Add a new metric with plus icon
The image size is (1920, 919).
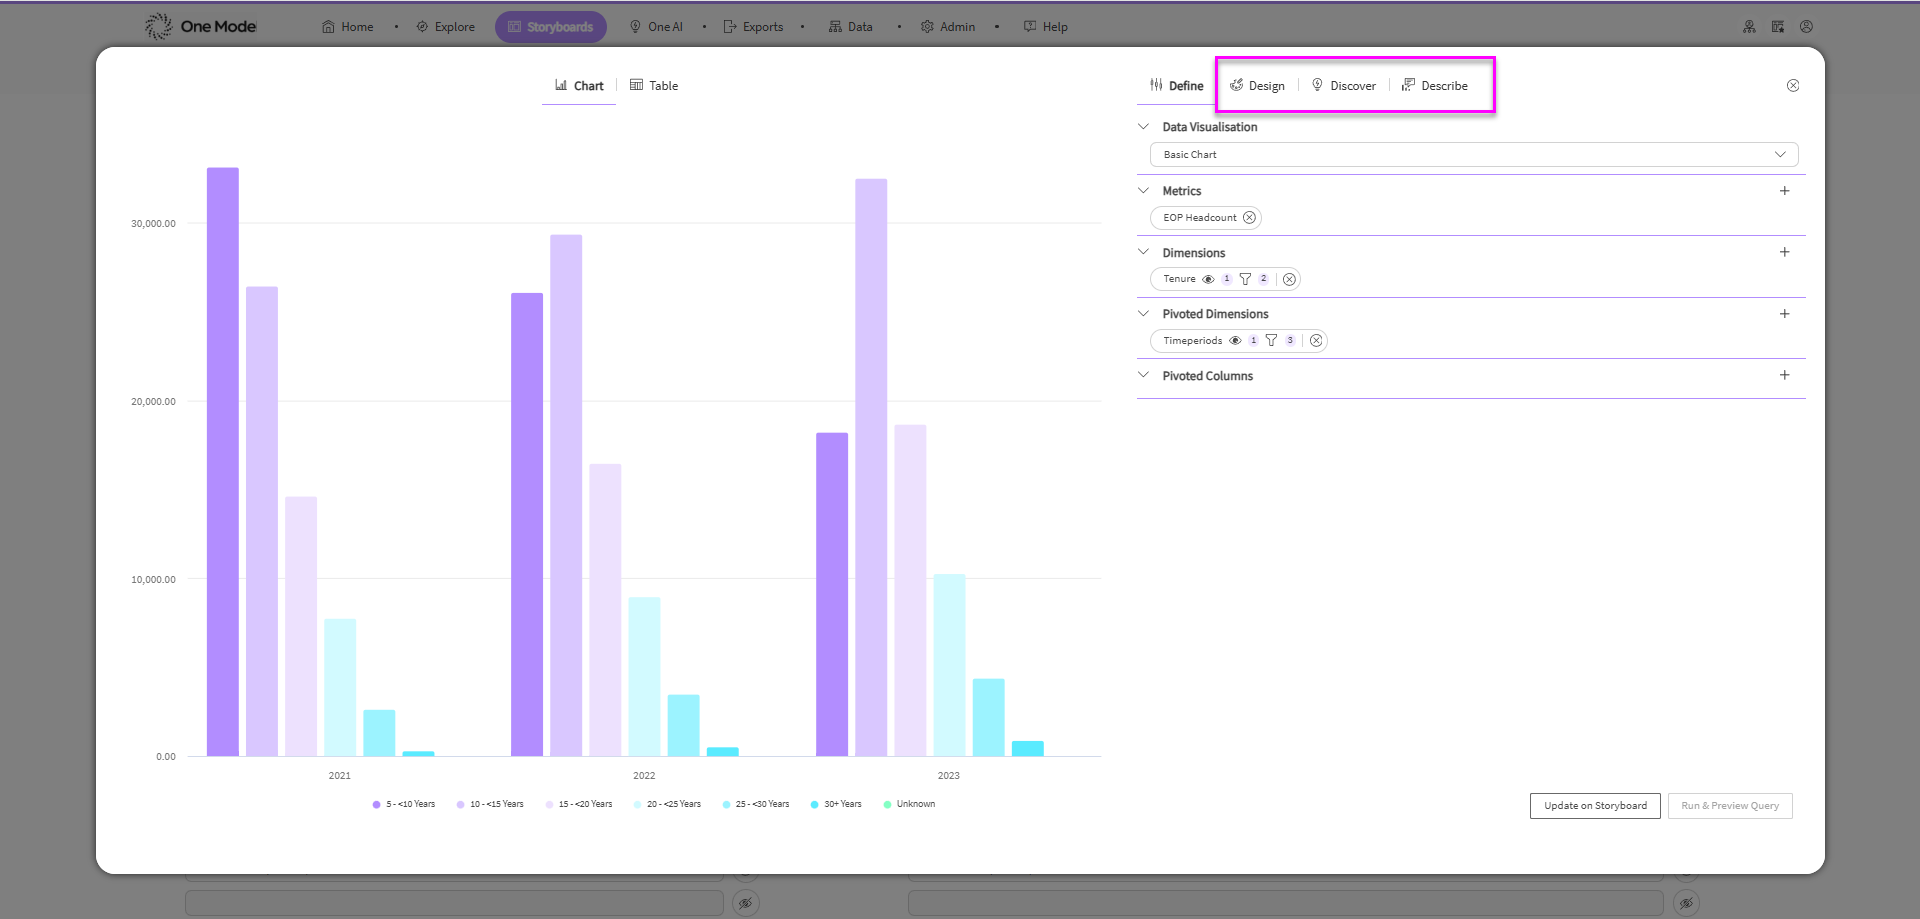pyautogui.click(x=1784, y=191)
